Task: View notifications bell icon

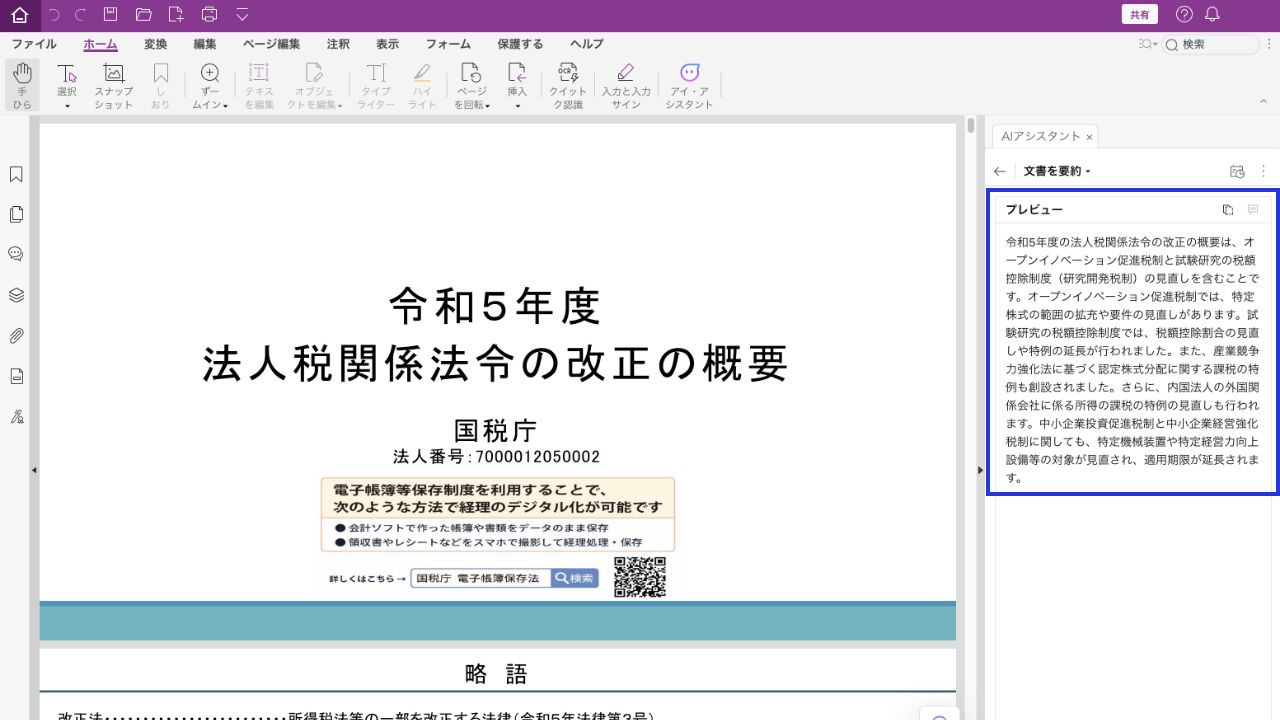Action: 1212,14
